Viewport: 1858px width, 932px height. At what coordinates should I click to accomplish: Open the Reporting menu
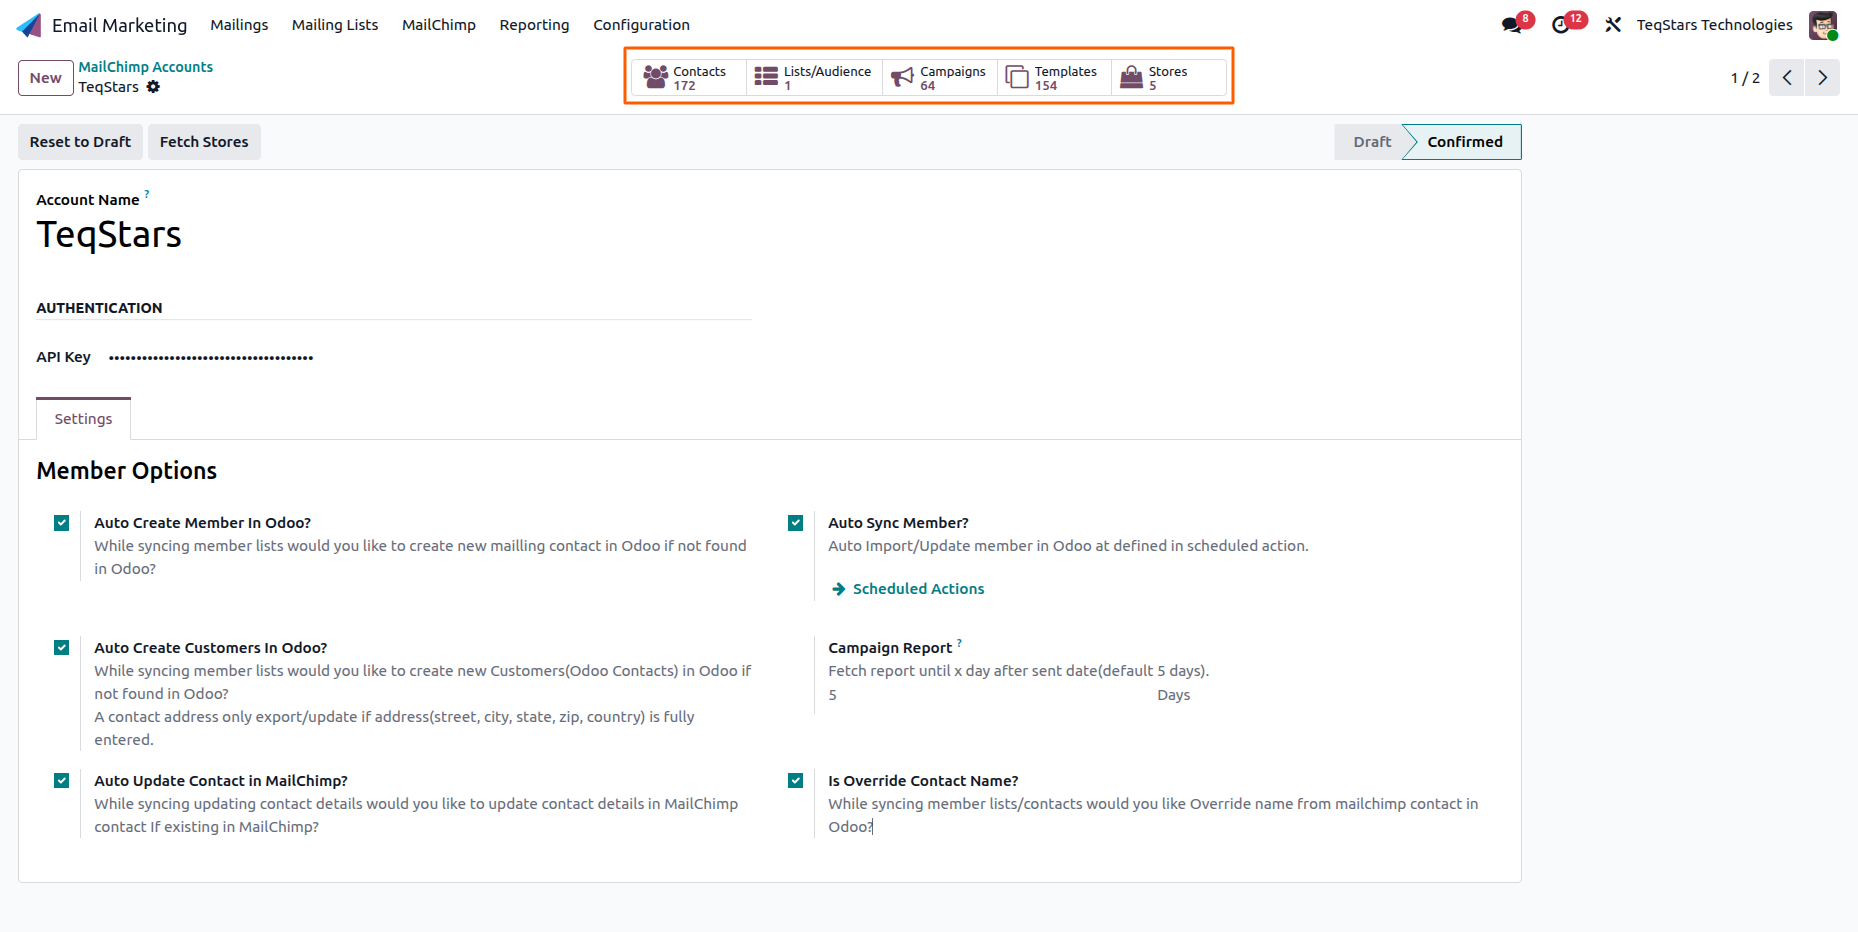click(534, 25)
